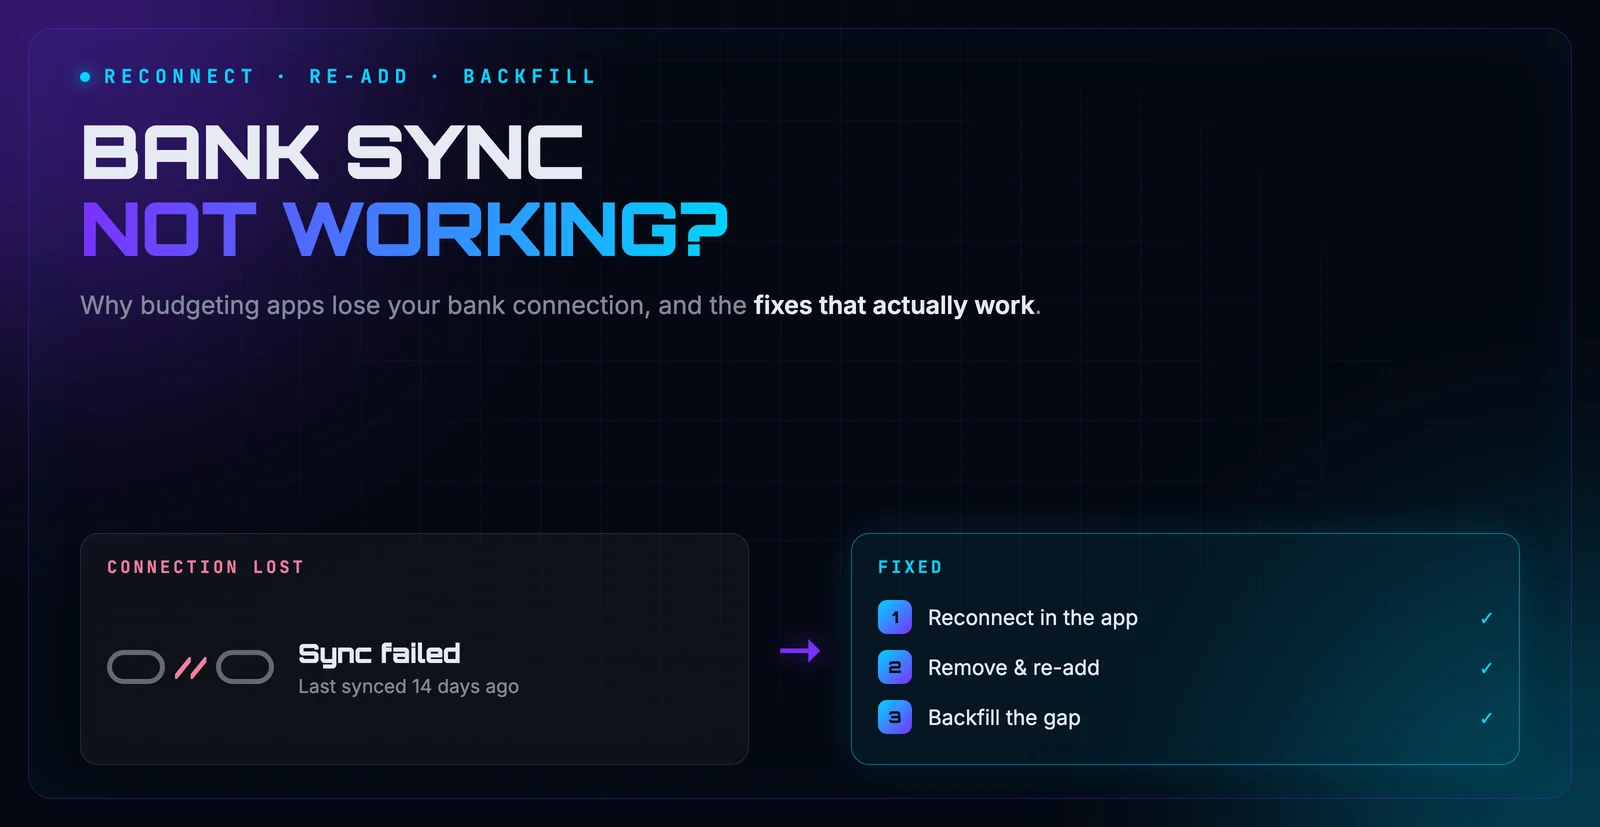Click the "NOT WORKING?" gradient headline
Image resolution: width=1600 pixels, height=827 pixels.
(405, 229)
